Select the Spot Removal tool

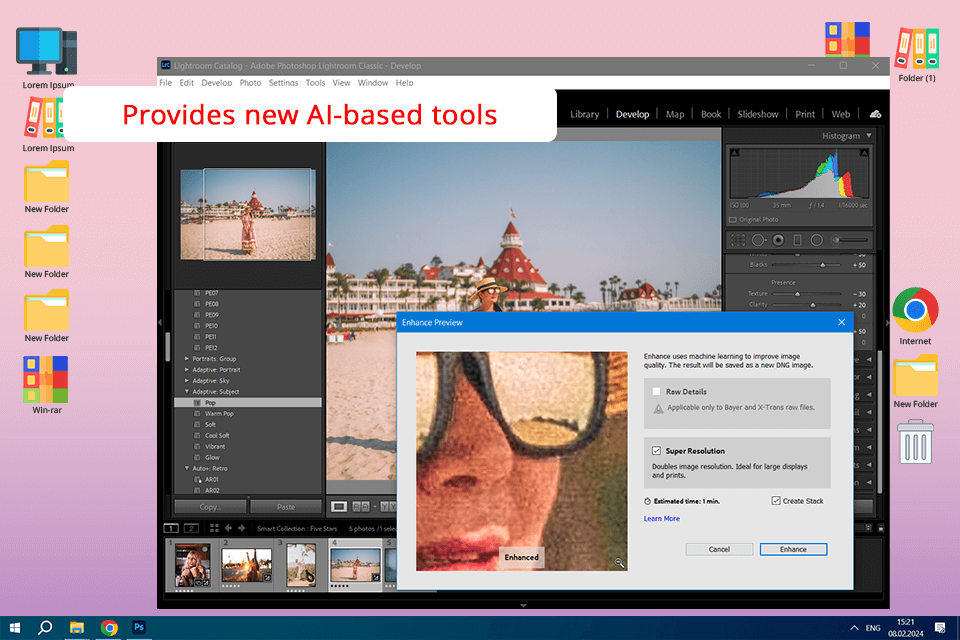point(758,240)
